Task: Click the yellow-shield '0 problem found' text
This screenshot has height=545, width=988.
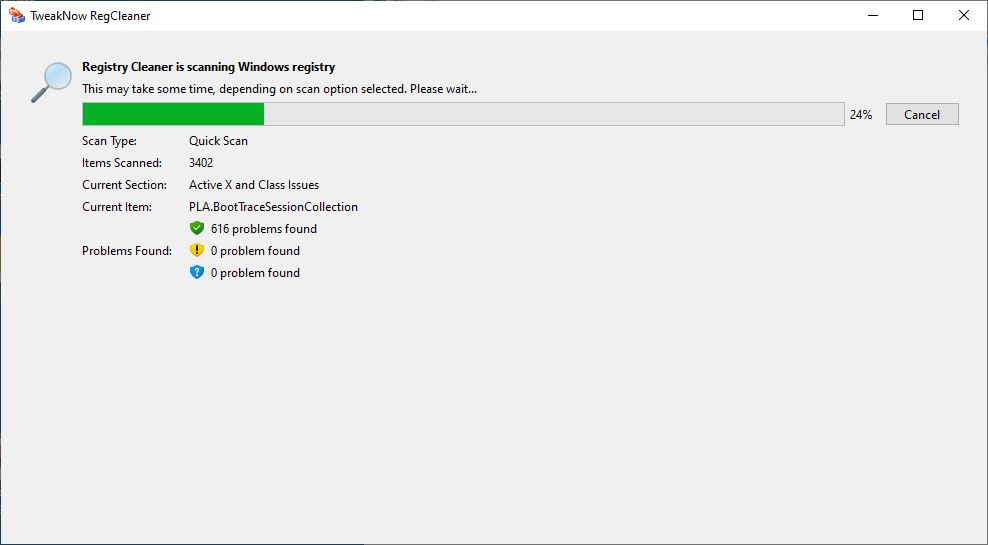Action: tap(255, 251)
